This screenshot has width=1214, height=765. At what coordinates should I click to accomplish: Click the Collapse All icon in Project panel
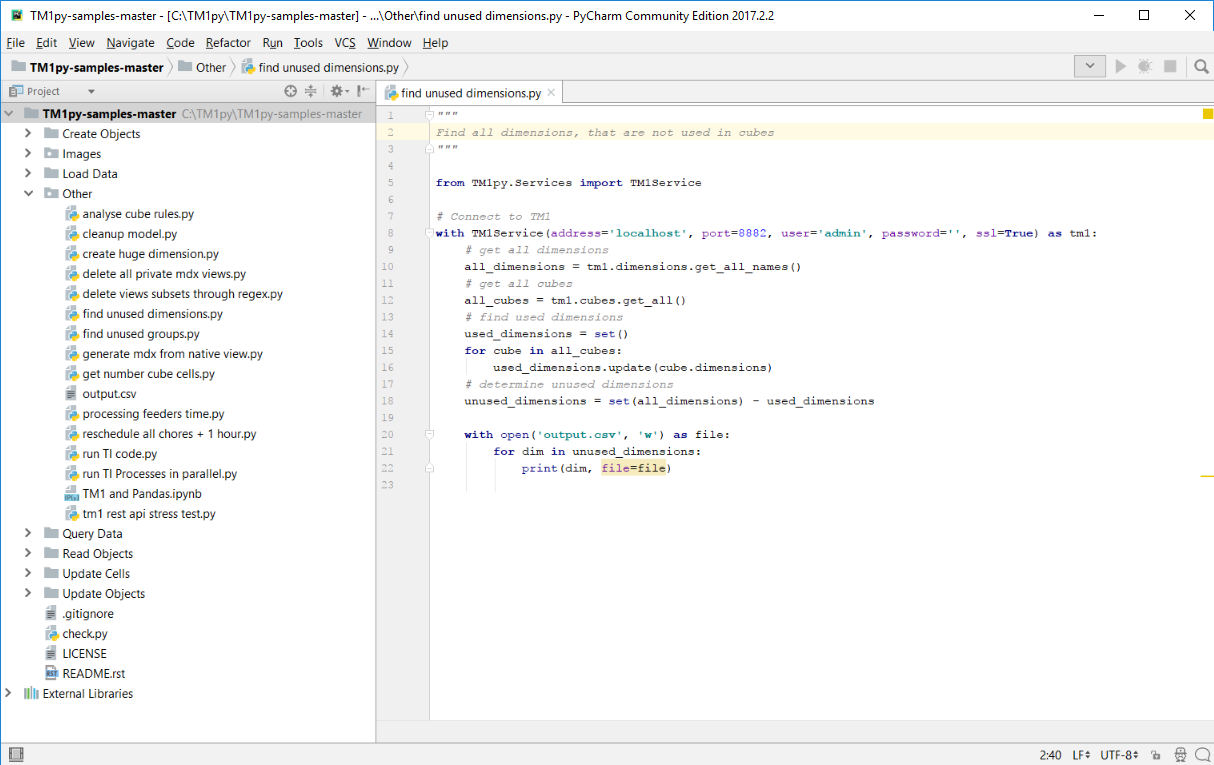click(311, 91)
